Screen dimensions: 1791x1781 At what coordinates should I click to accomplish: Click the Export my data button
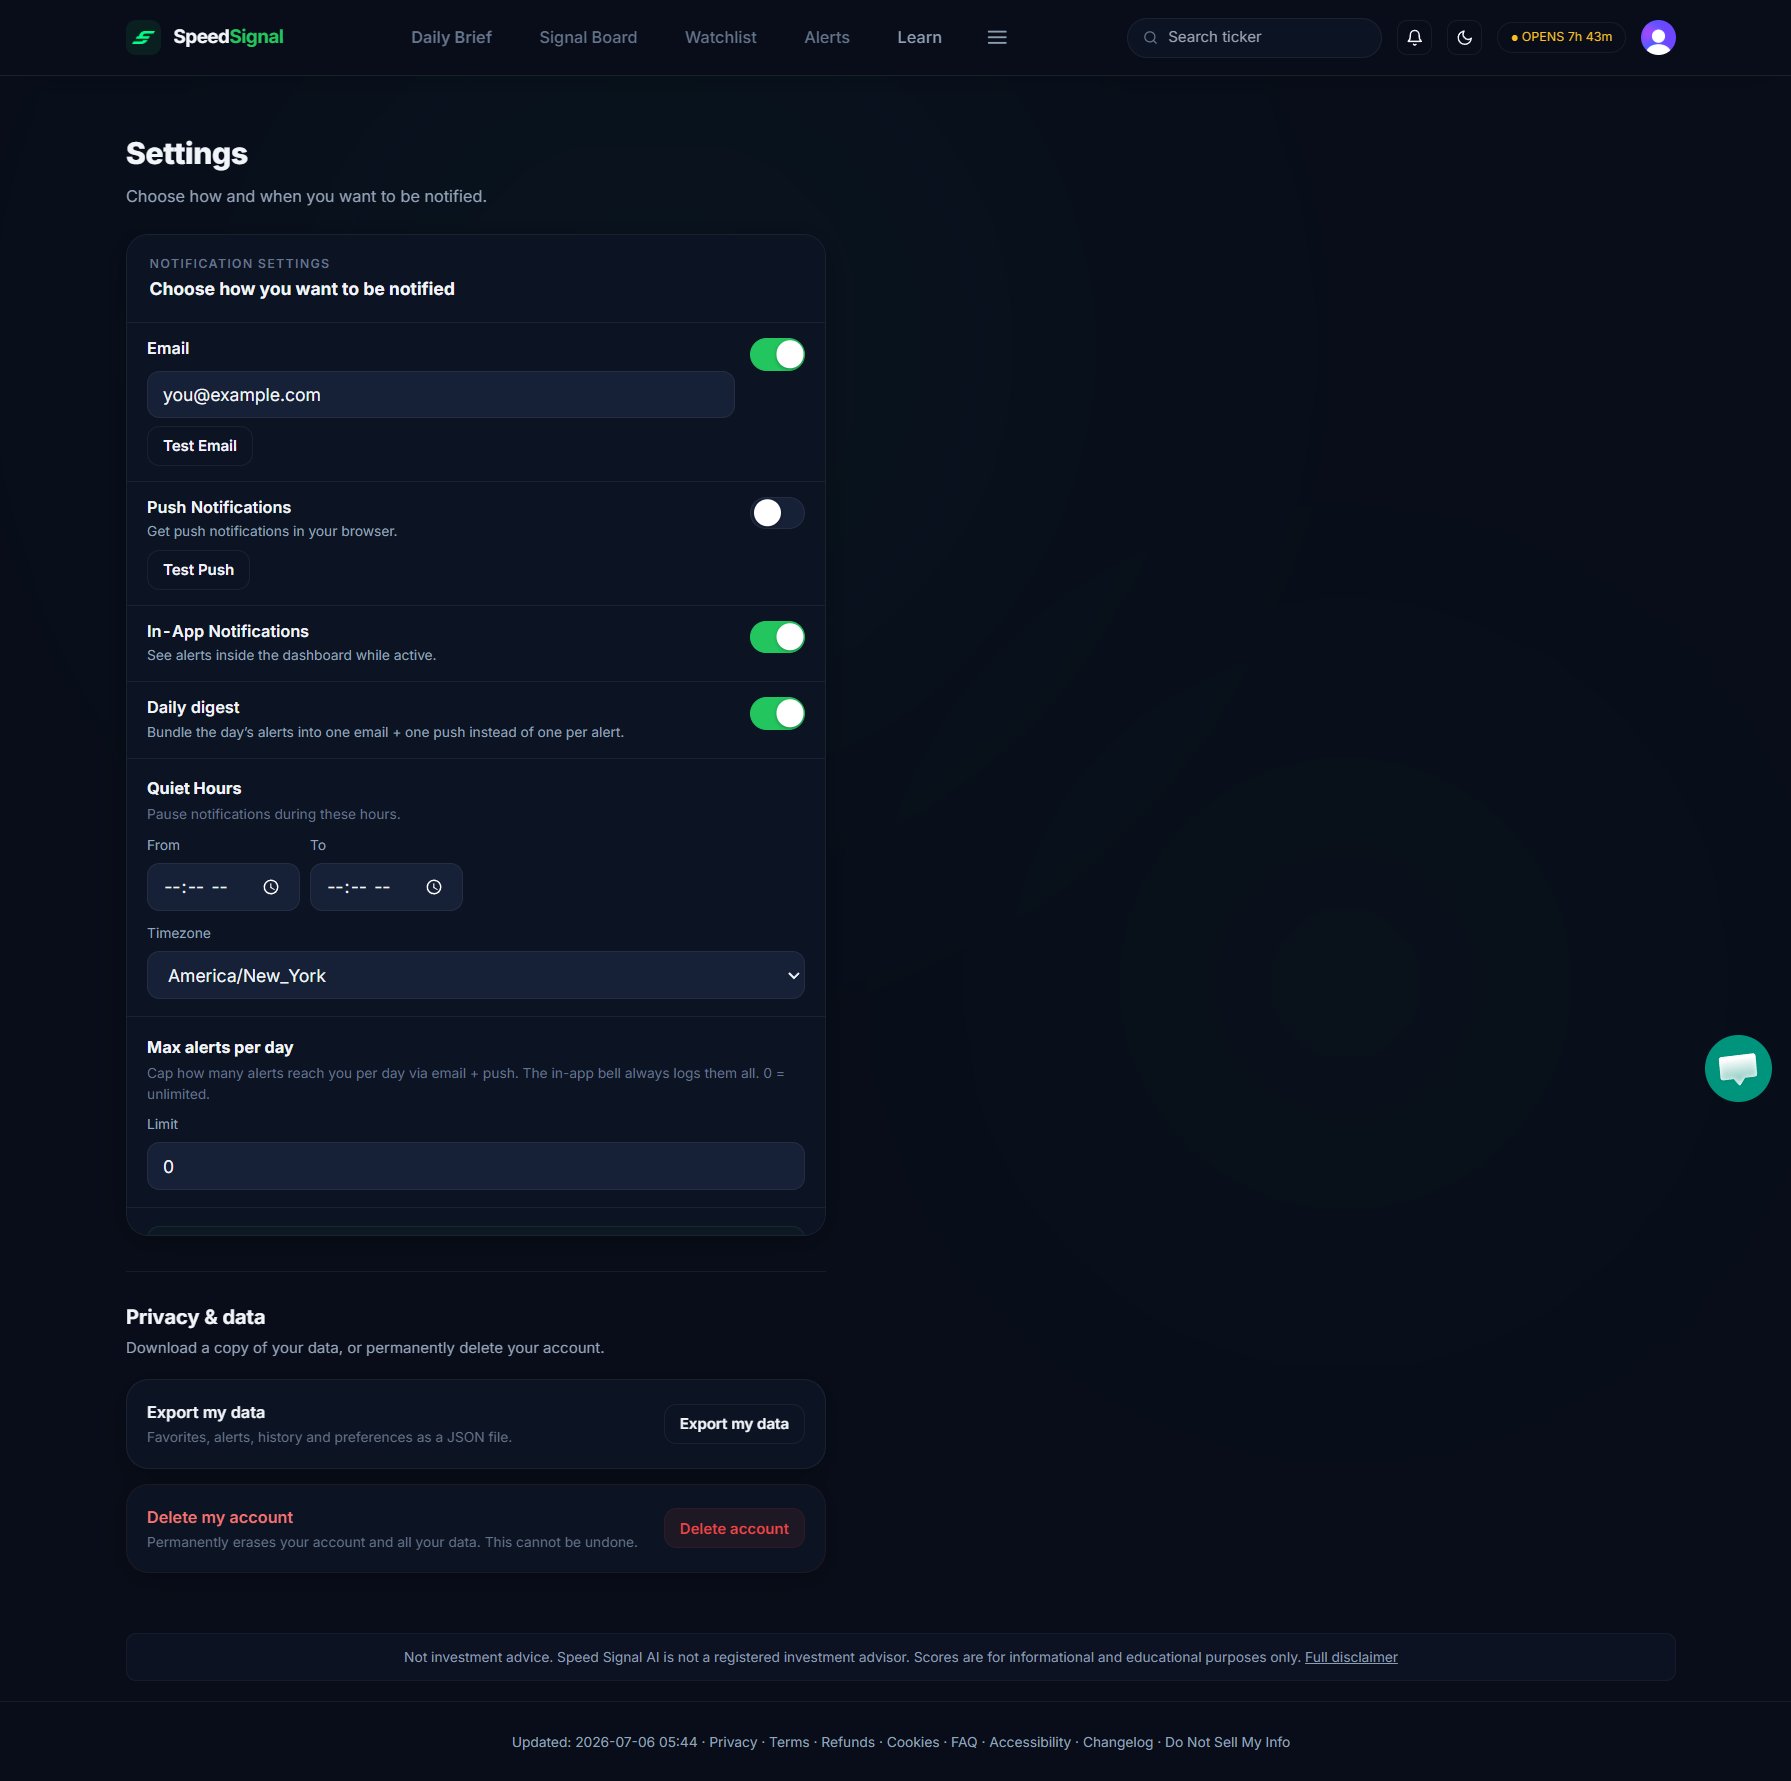[734, 1424]
